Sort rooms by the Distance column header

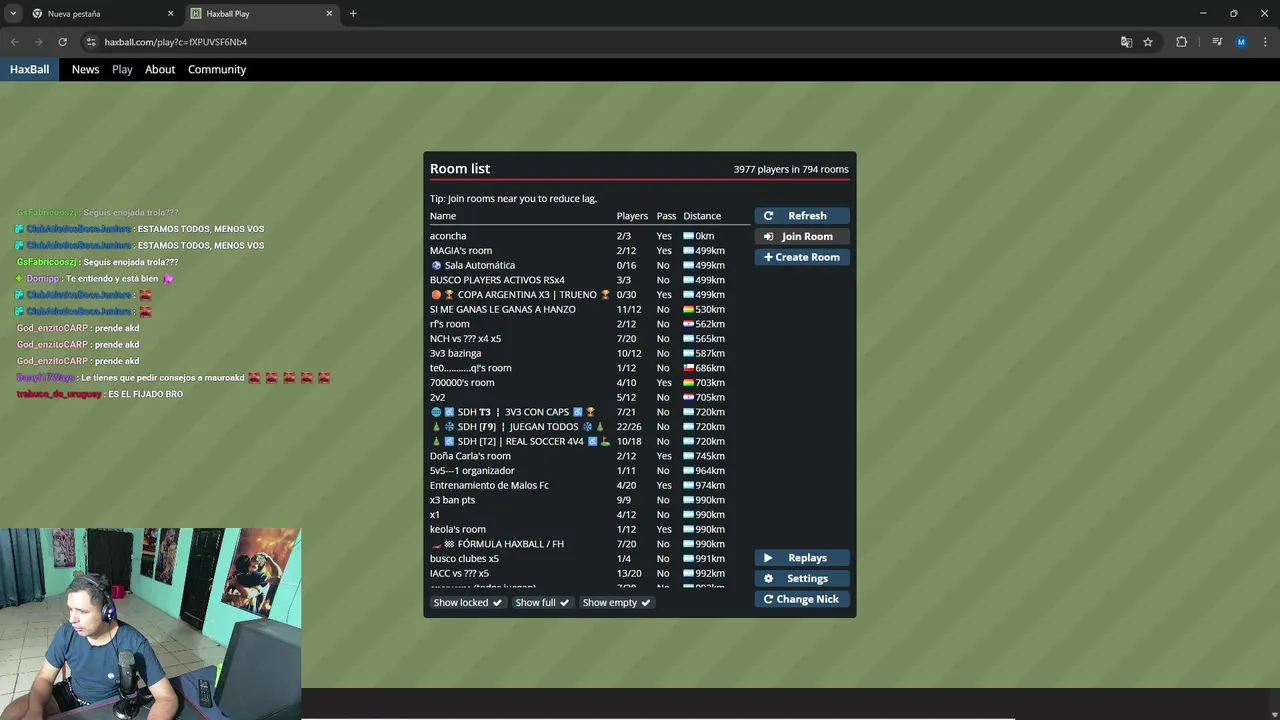(702, 216)
